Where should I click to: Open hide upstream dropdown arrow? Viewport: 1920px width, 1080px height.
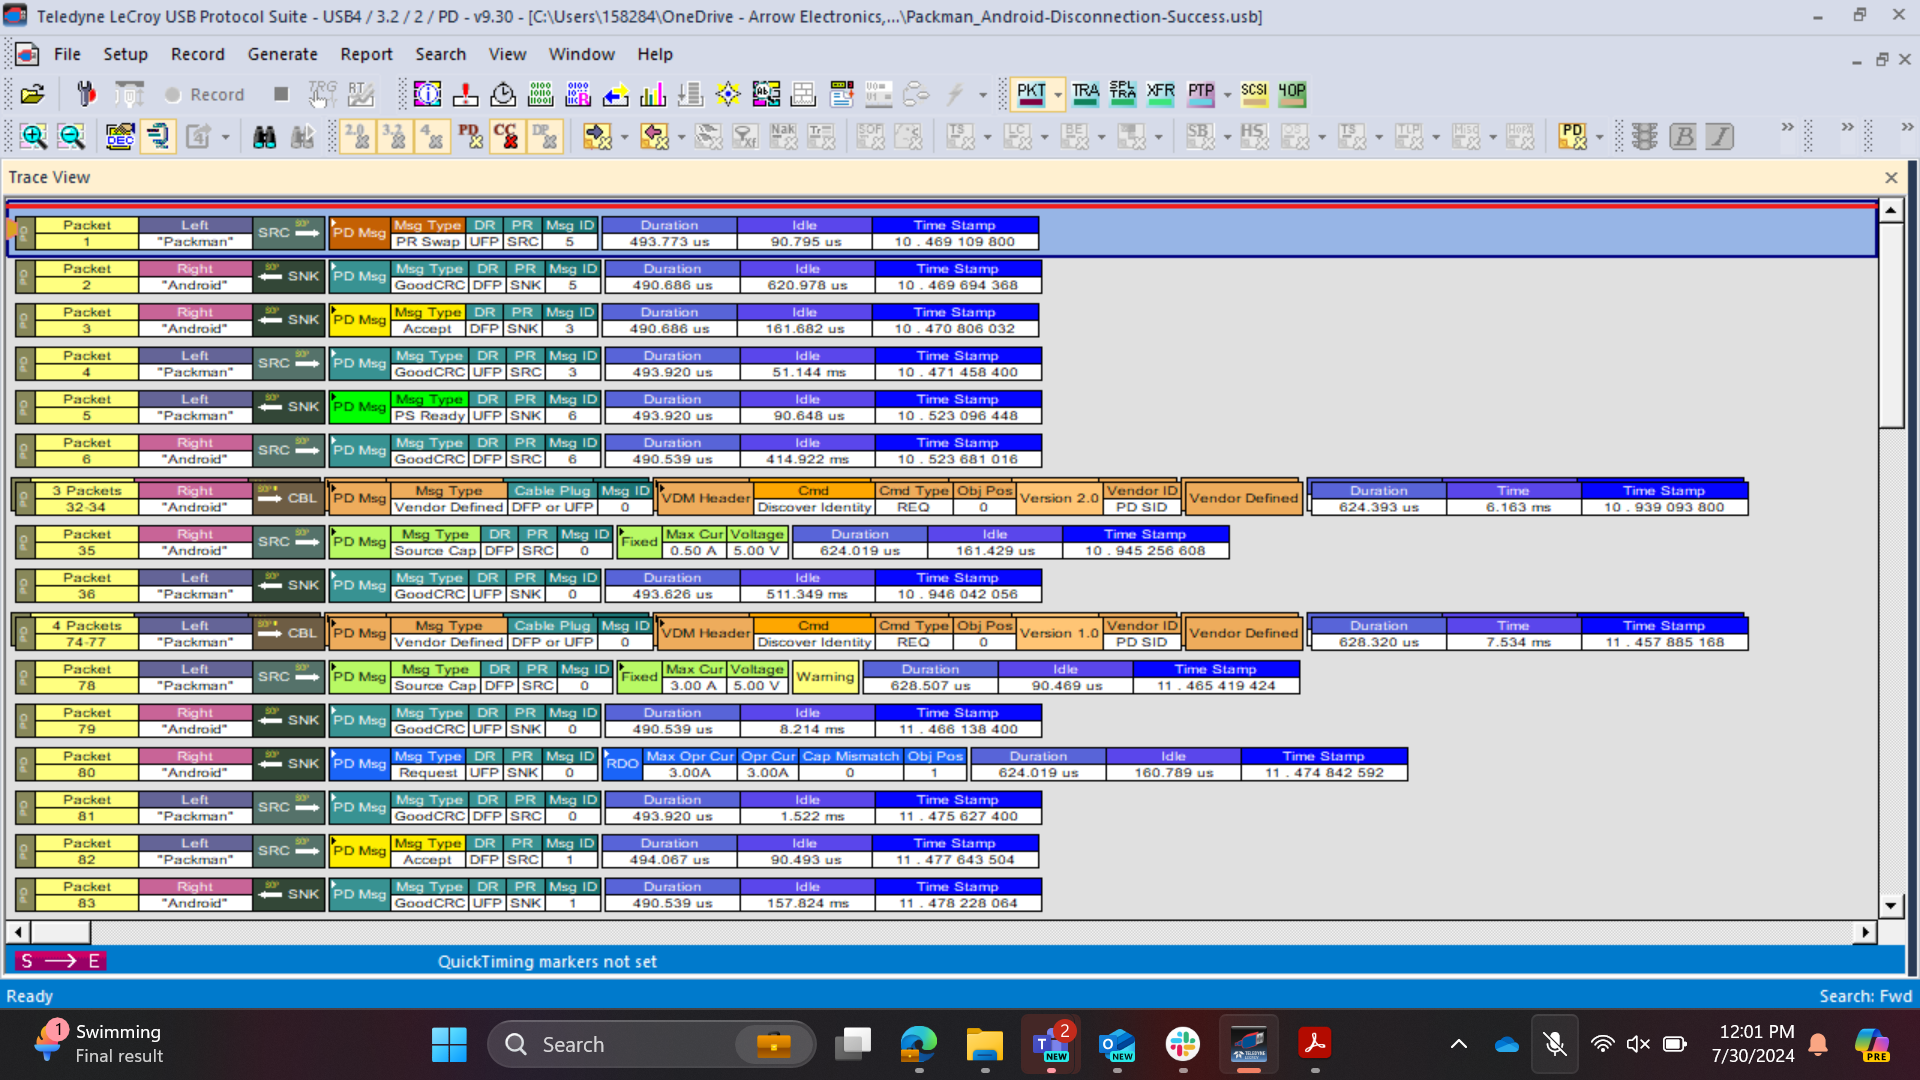point(681,138)
